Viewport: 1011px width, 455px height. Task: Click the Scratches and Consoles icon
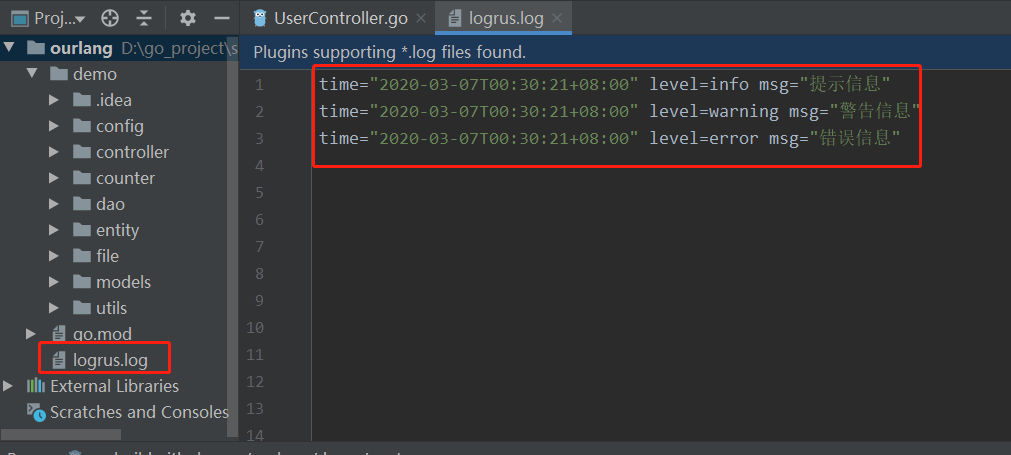(35, 412)
